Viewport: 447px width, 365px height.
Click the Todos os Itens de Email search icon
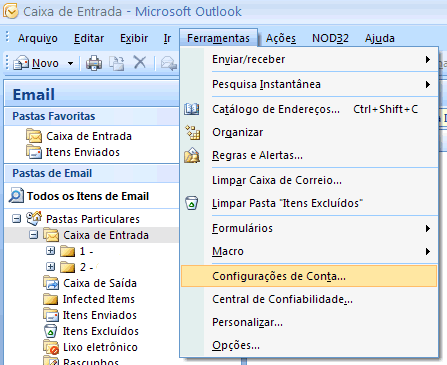[x=16, y=196]
